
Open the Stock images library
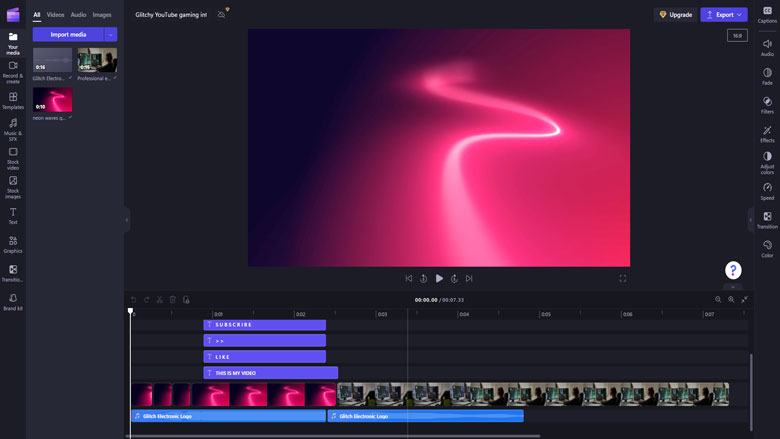13,187
